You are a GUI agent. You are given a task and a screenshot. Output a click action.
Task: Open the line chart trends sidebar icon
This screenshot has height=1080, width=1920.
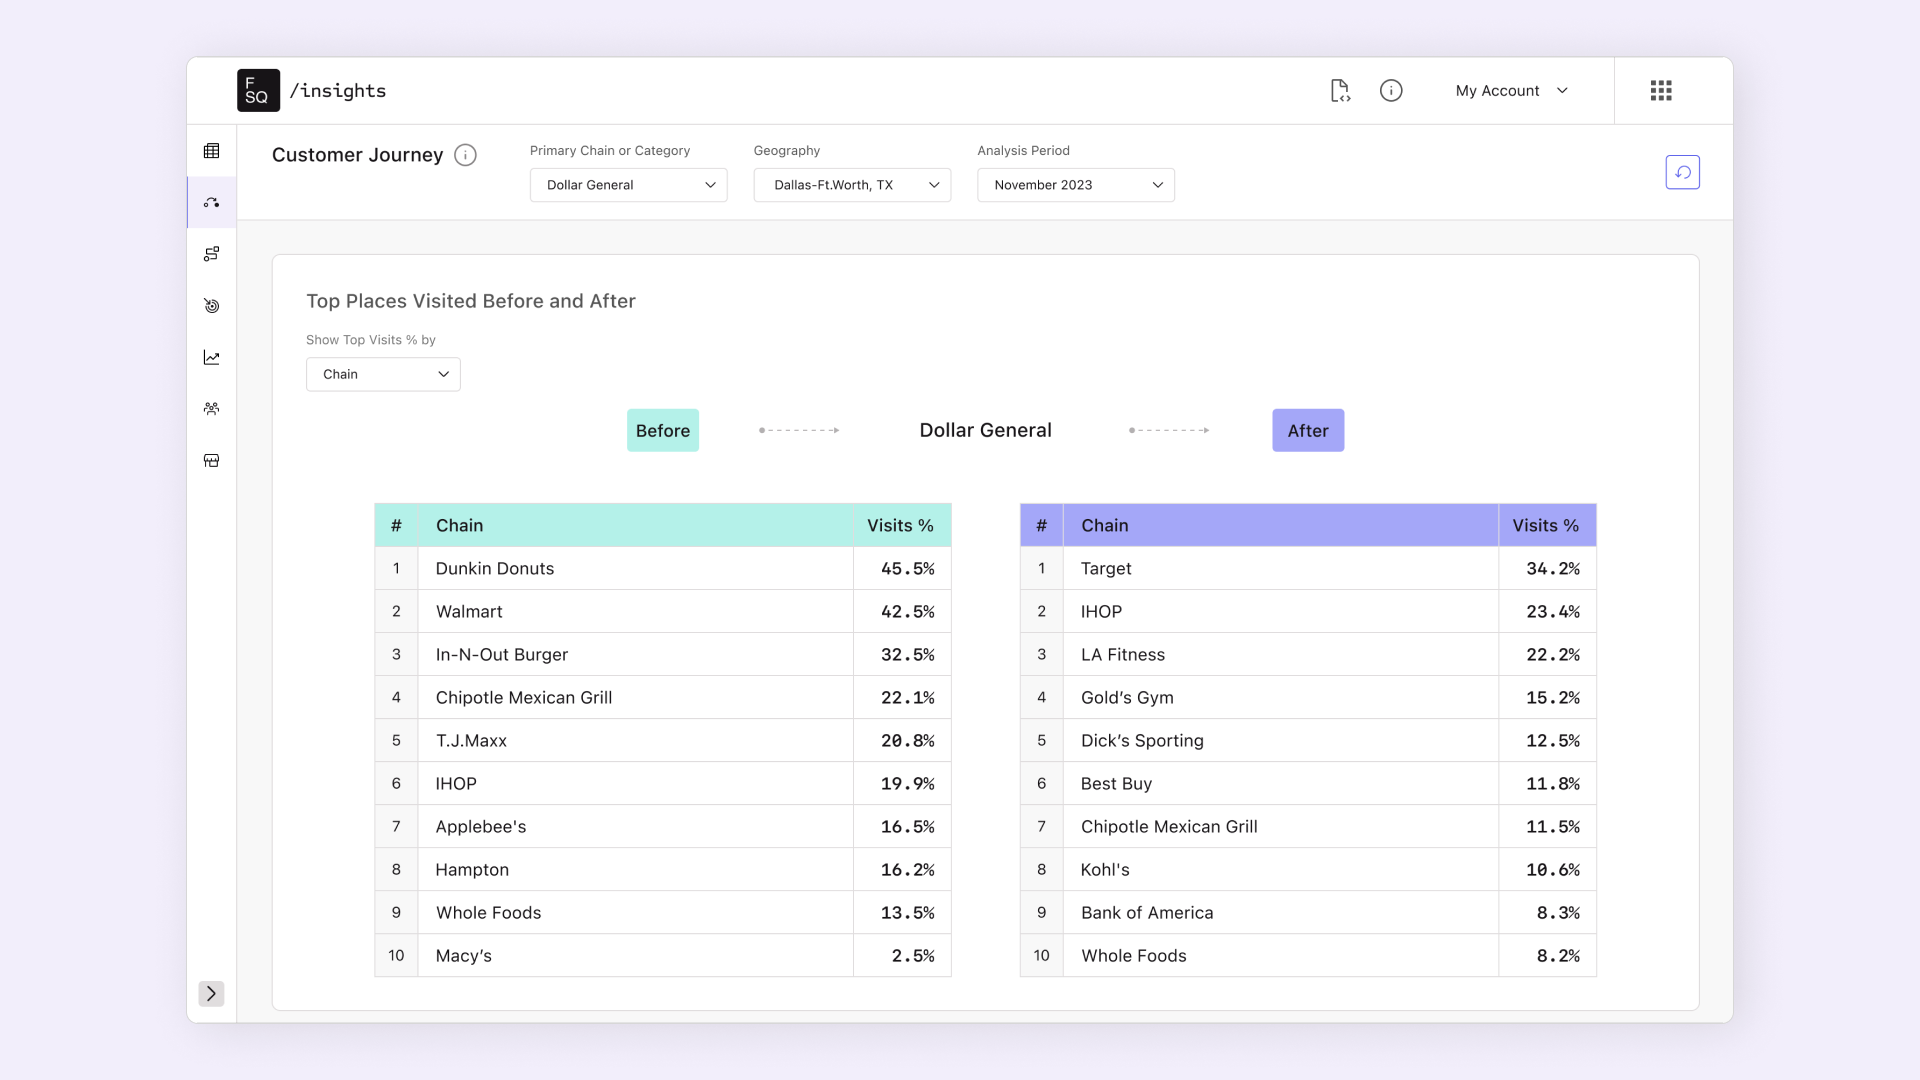[211, 358]
